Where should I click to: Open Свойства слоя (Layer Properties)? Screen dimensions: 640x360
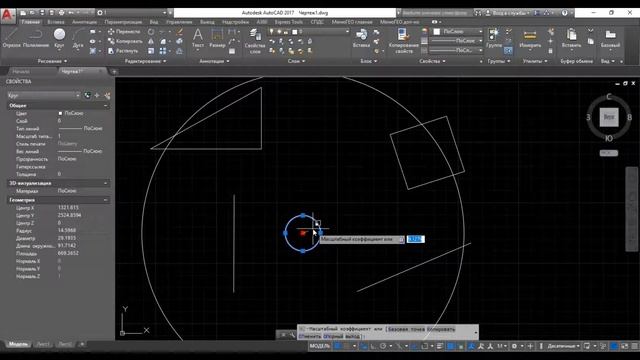255,41
